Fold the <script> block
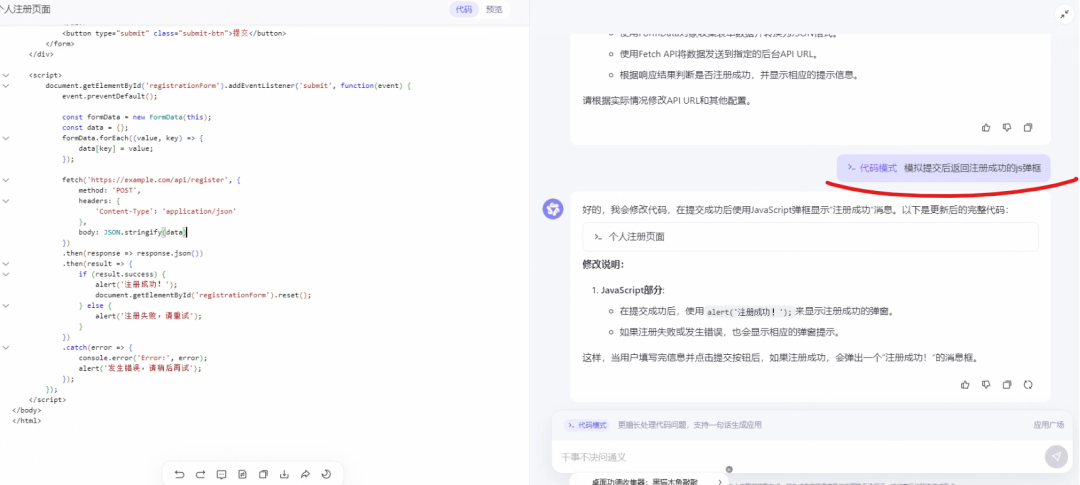 [6, 75]
